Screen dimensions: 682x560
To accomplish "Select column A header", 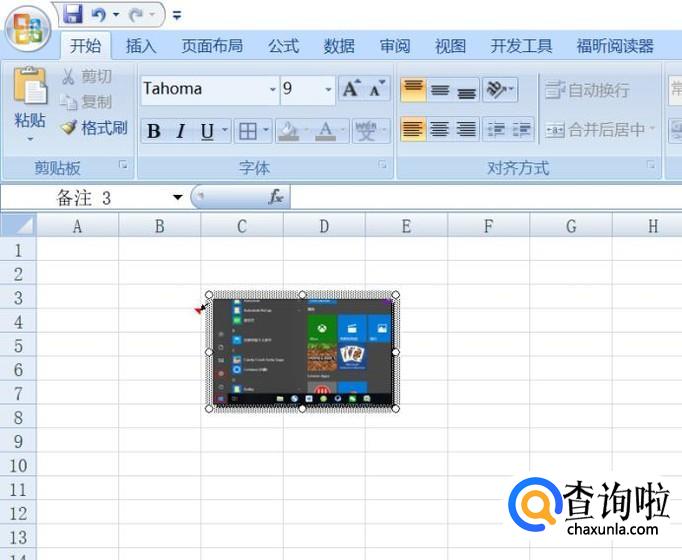I will point(77,226).
